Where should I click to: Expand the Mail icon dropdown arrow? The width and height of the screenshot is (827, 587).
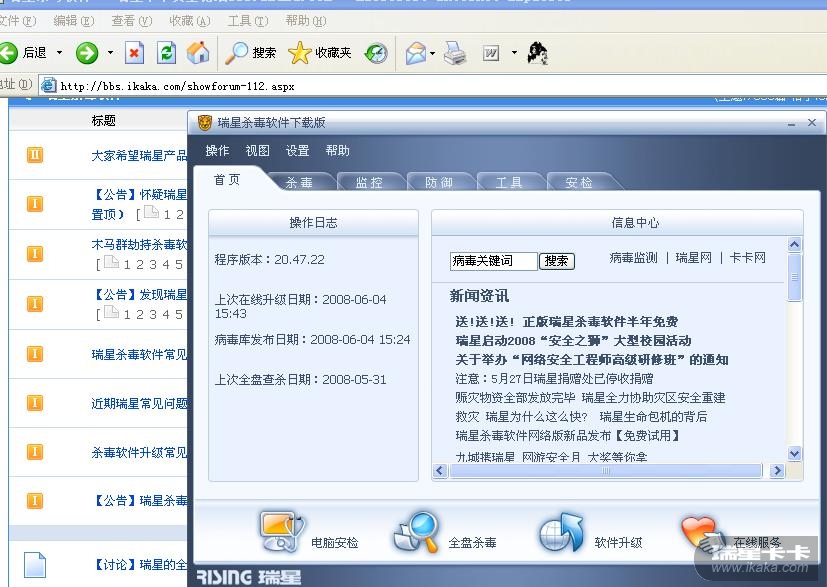(x=432, y=53)
